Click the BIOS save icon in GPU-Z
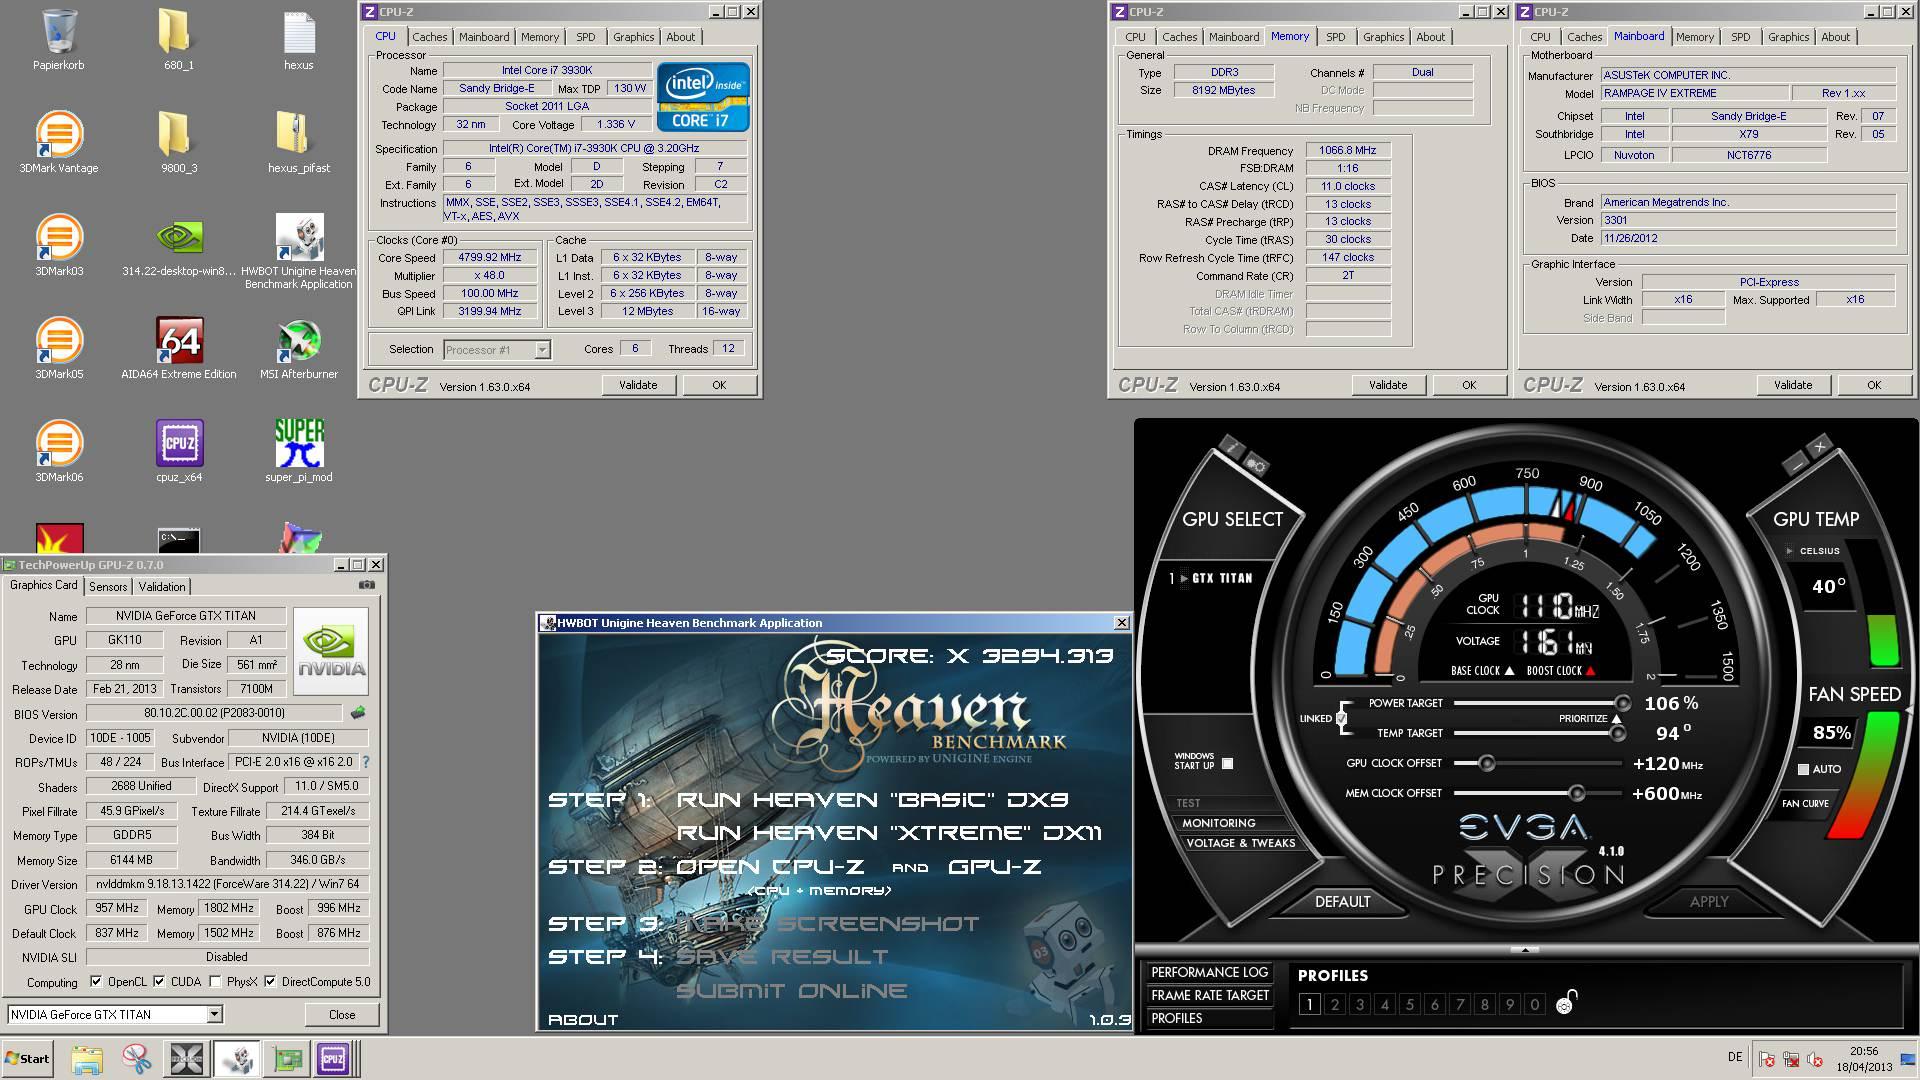1920x1080 pixels. pos(358,713)
